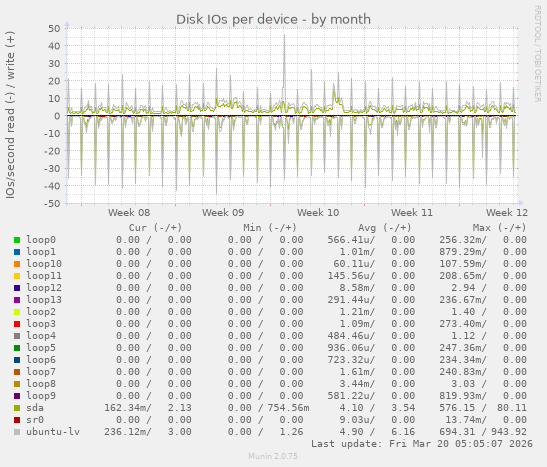The width and height of the screenshot is (547, 467).
Task: Click the sda legend label
Action: pyautogui.click(x=35, y=408)
